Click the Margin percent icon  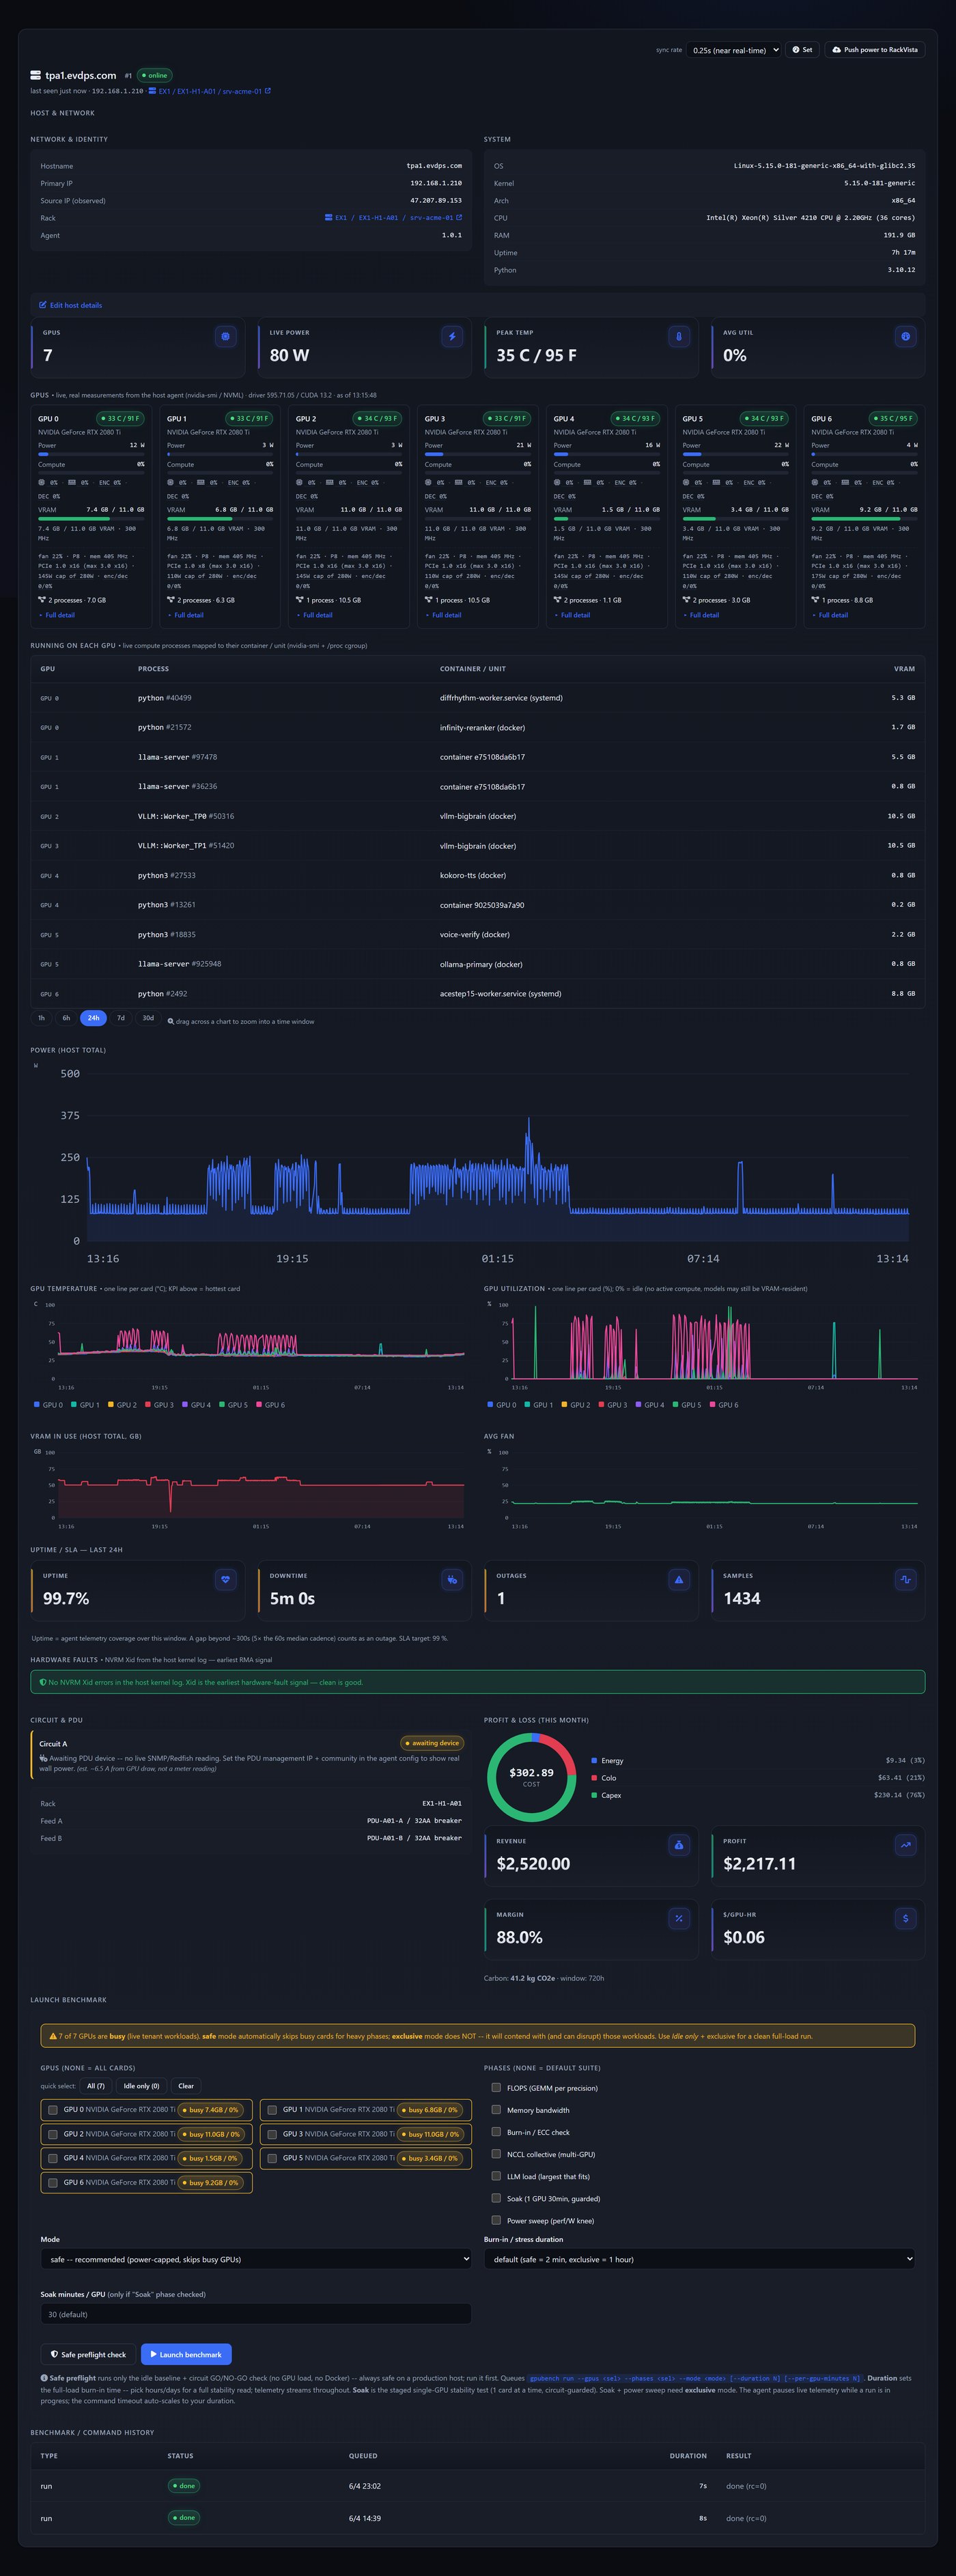pos(679,1918)
